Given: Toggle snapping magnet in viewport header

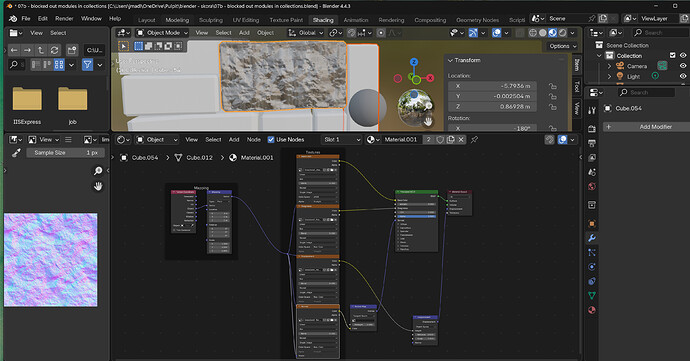Looking at the screenshot, I should tap(351, 33).
